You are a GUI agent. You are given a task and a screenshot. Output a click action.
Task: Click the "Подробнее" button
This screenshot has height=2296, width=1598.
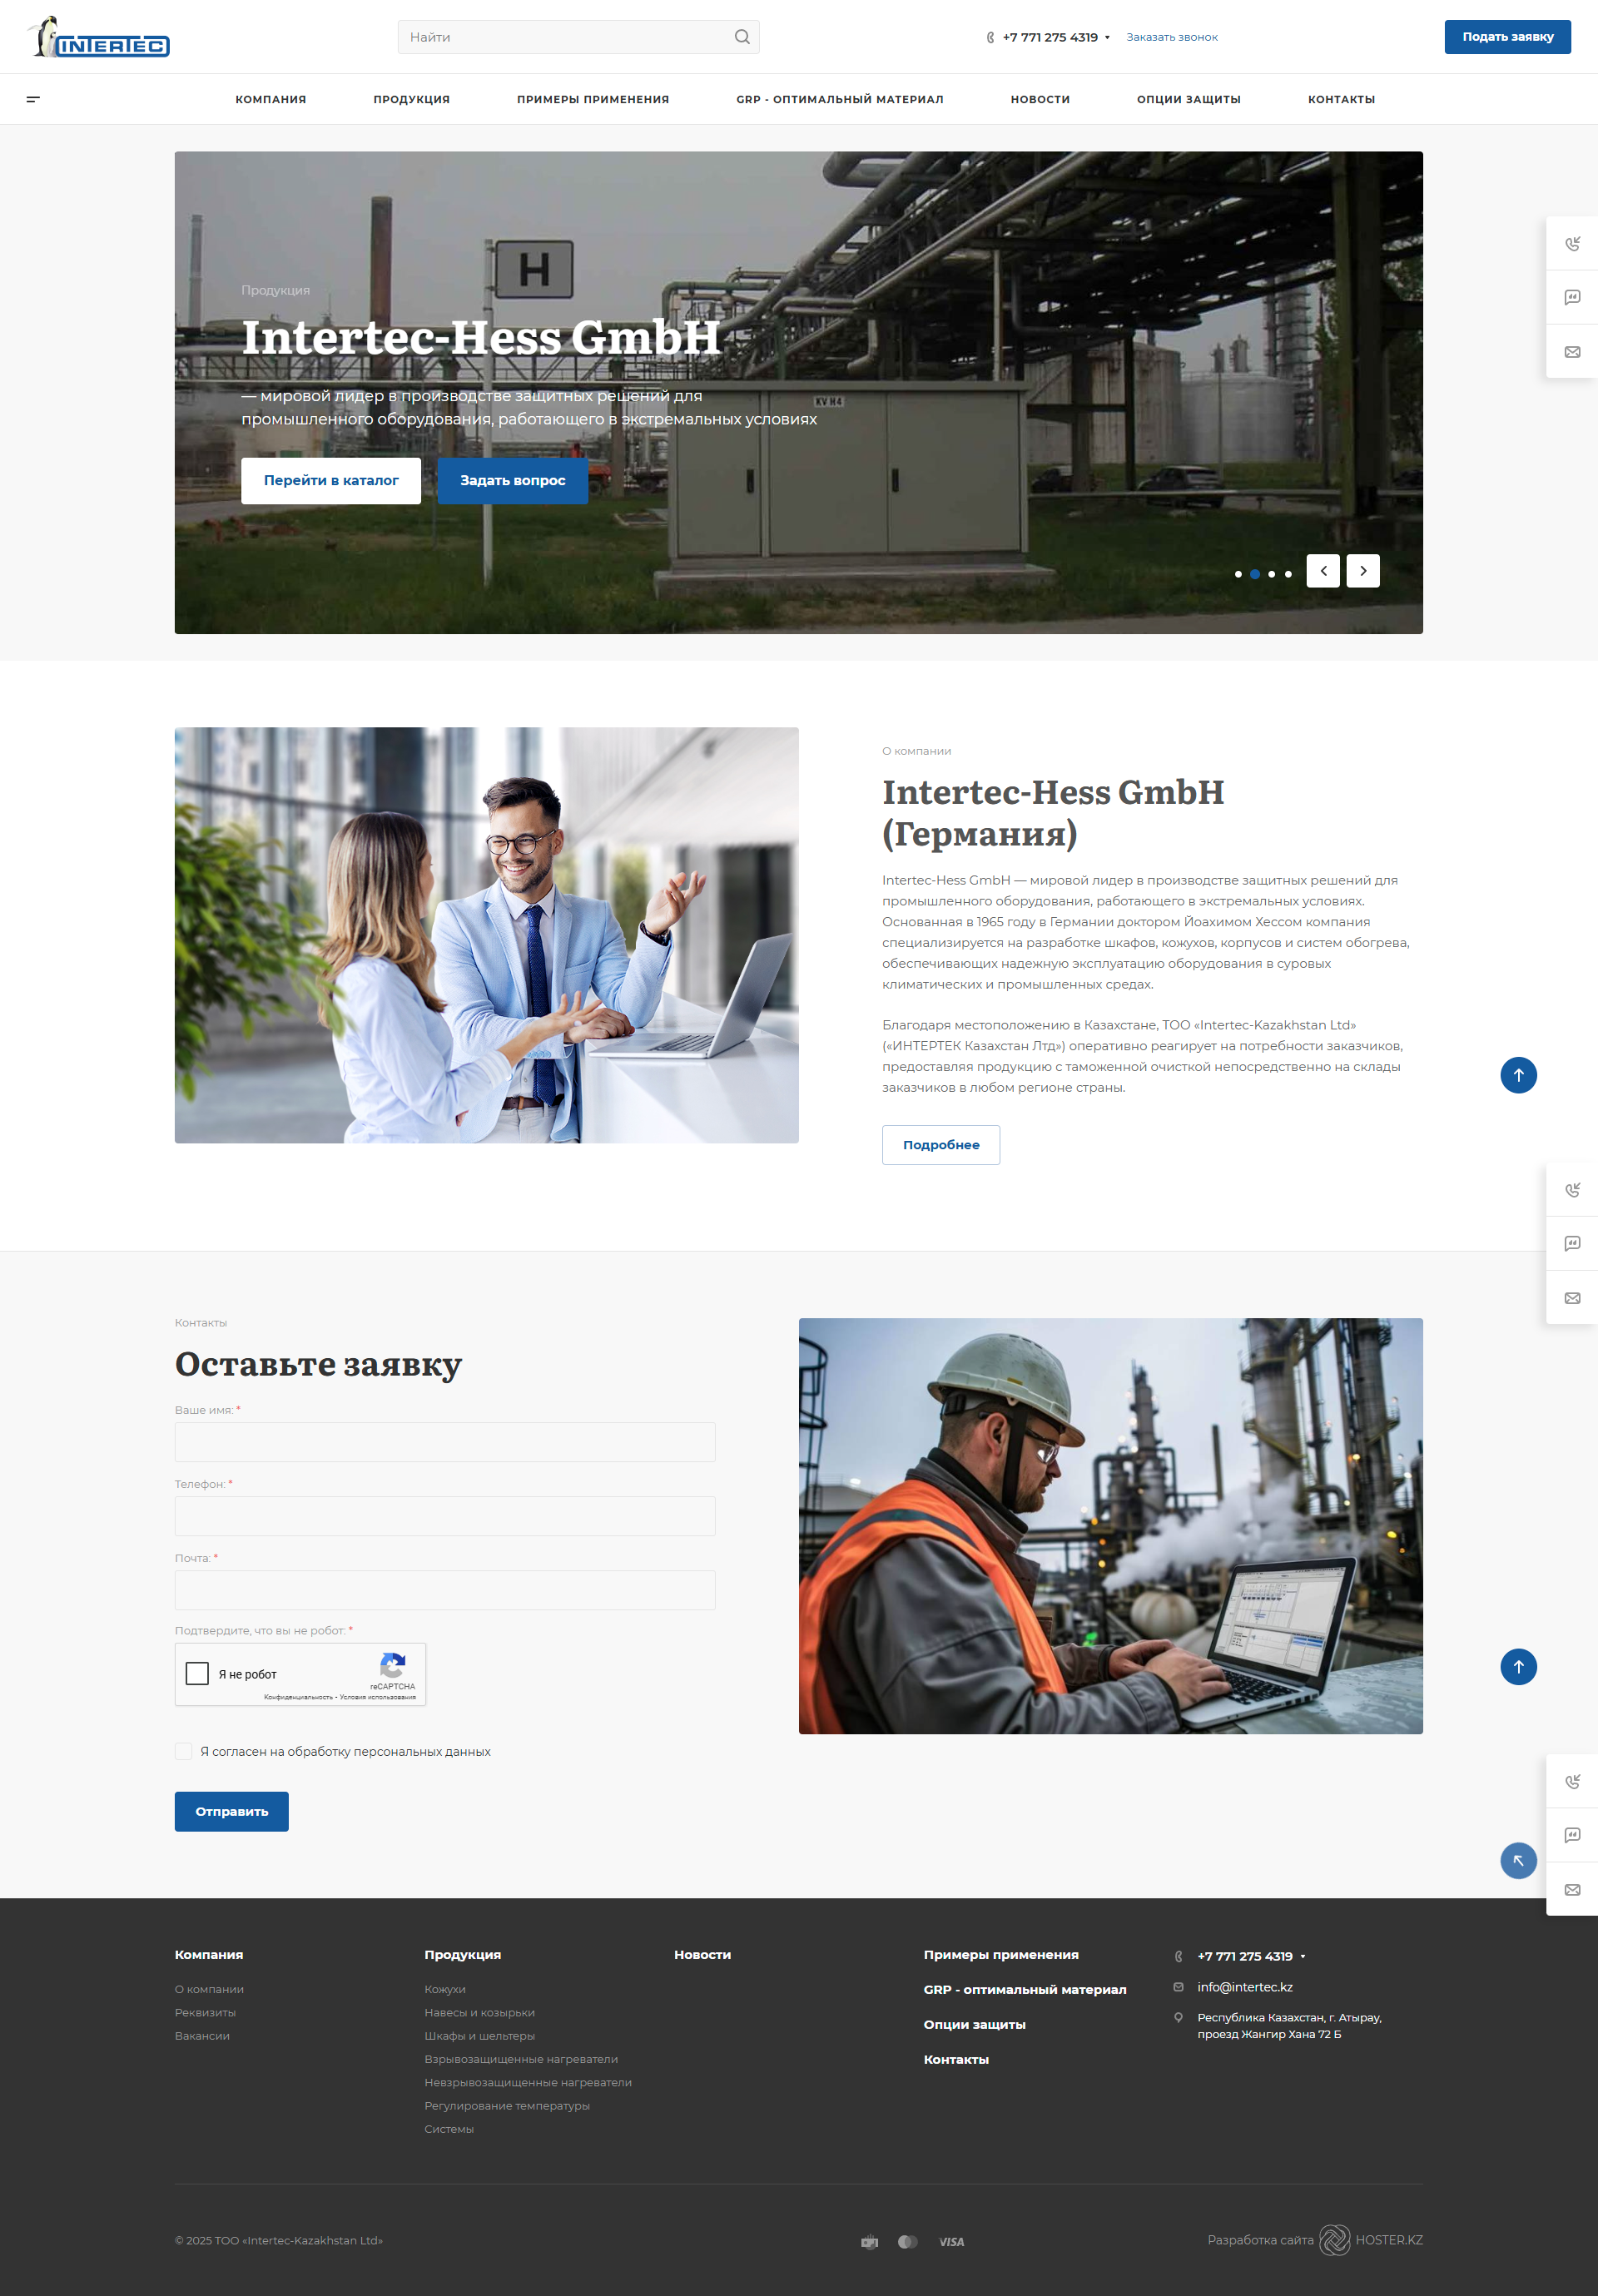point(941,1145)
